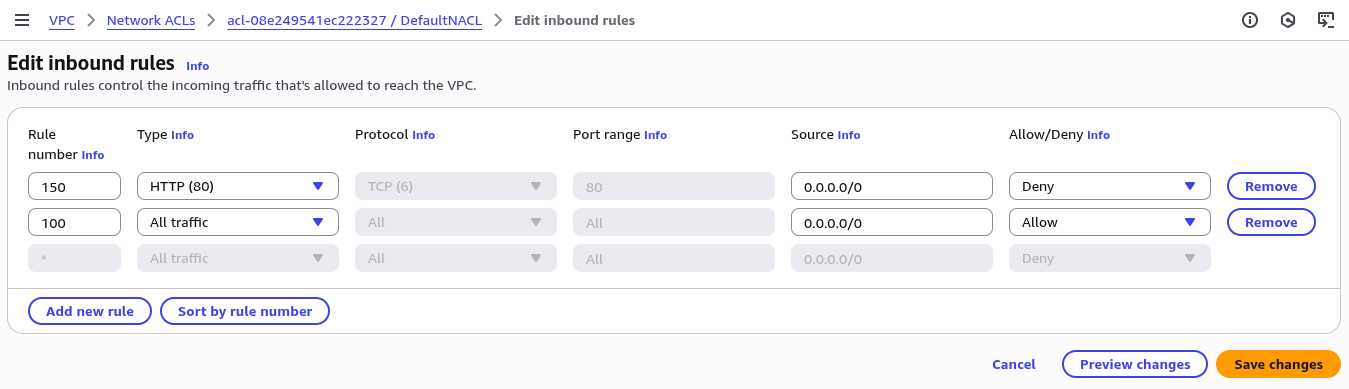Click the hexagon settings icon in header

click(x=1288, y=20)
